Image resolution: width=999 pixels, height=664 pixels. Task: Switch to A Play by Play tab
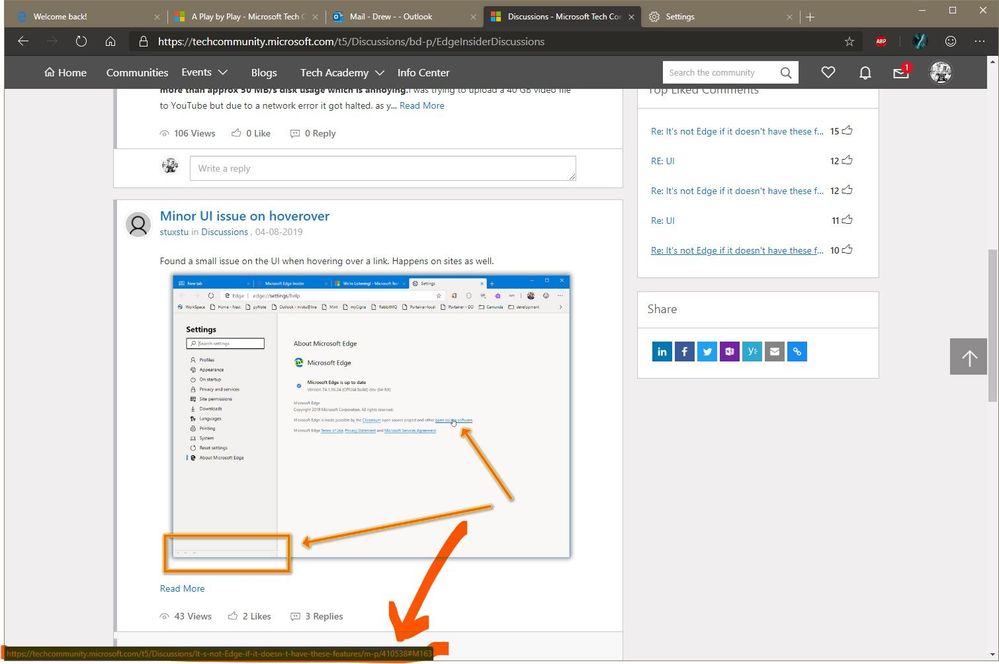click(x=247, y=17)
